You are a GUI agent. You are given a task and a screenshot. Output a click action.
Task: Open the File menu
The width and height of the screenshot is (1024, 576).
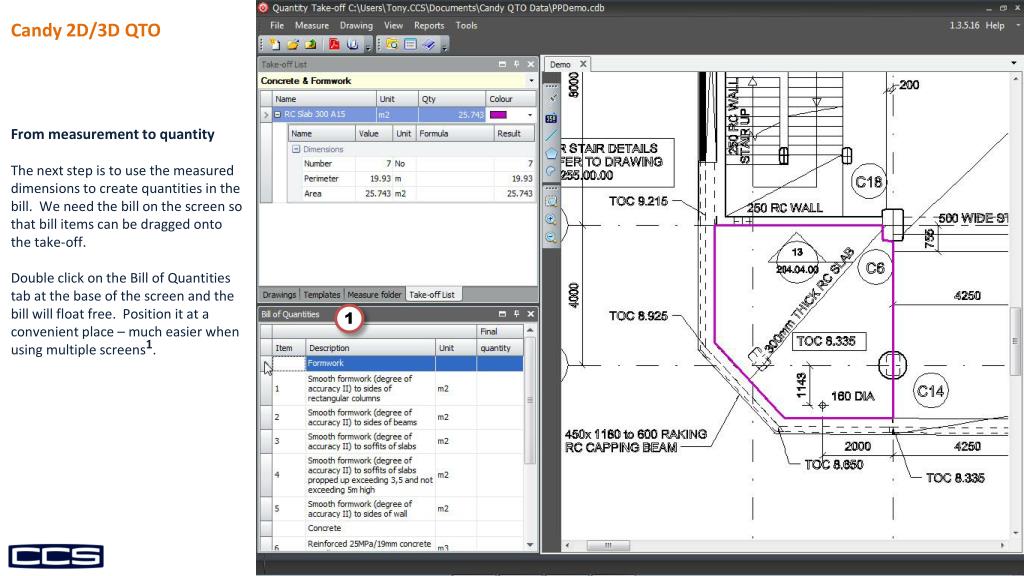tap(277, 25)
